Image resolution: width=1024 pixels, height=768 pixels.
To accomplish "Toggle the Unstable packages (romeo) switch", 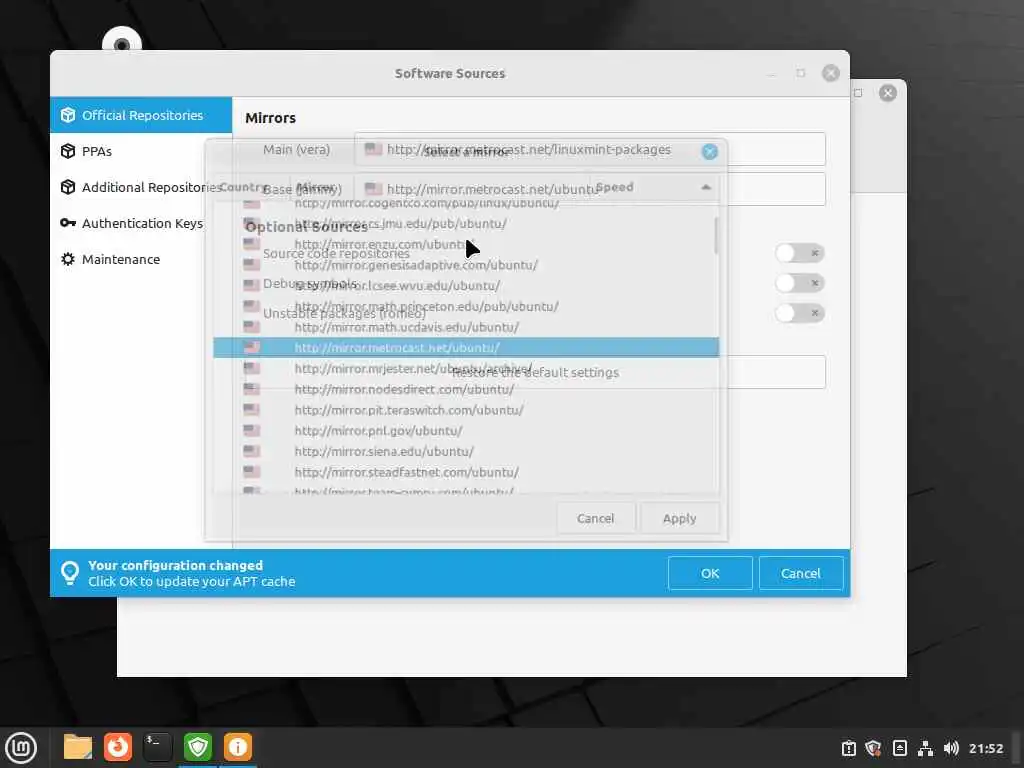I will click(x=800, y=313).
